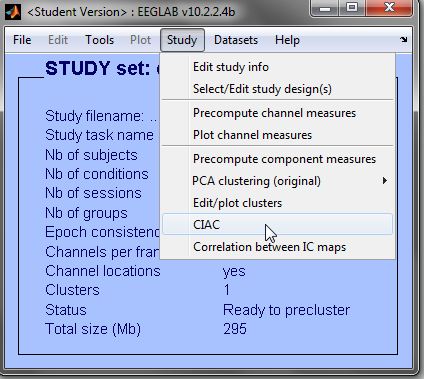Open the Plot menu
The width and height of the screenshot is (424, 379).
click(140, 40)
